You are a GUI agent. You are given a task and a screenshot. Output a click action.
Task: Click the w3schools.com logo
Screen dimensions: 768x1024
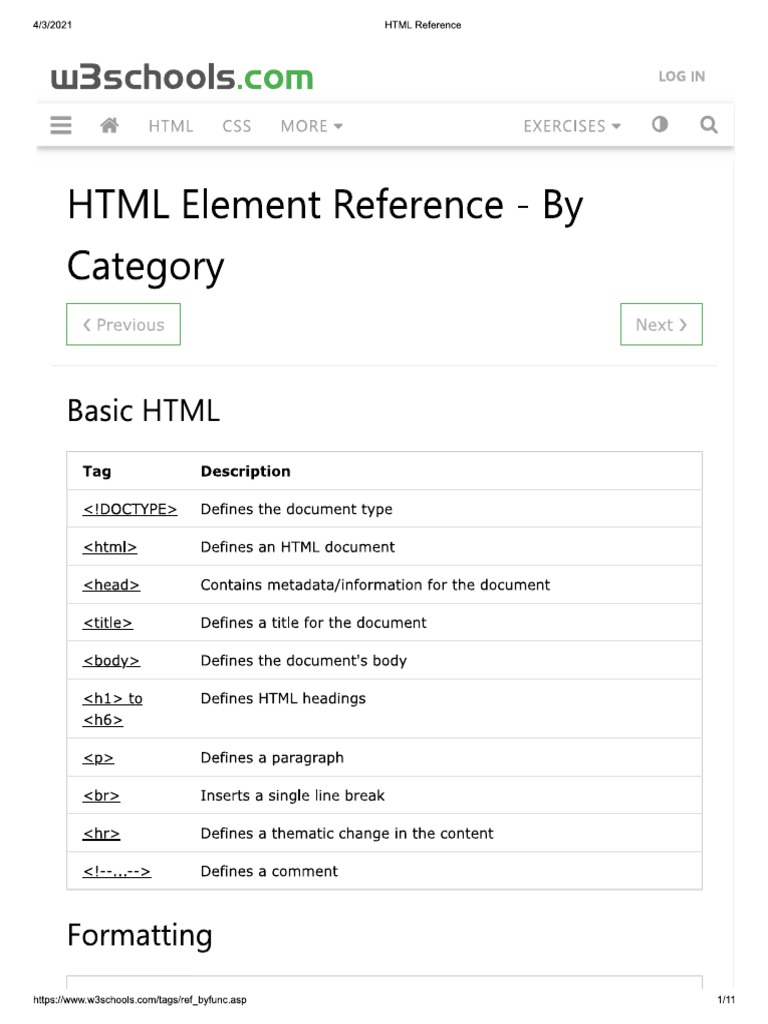click(x=182, y=77)
